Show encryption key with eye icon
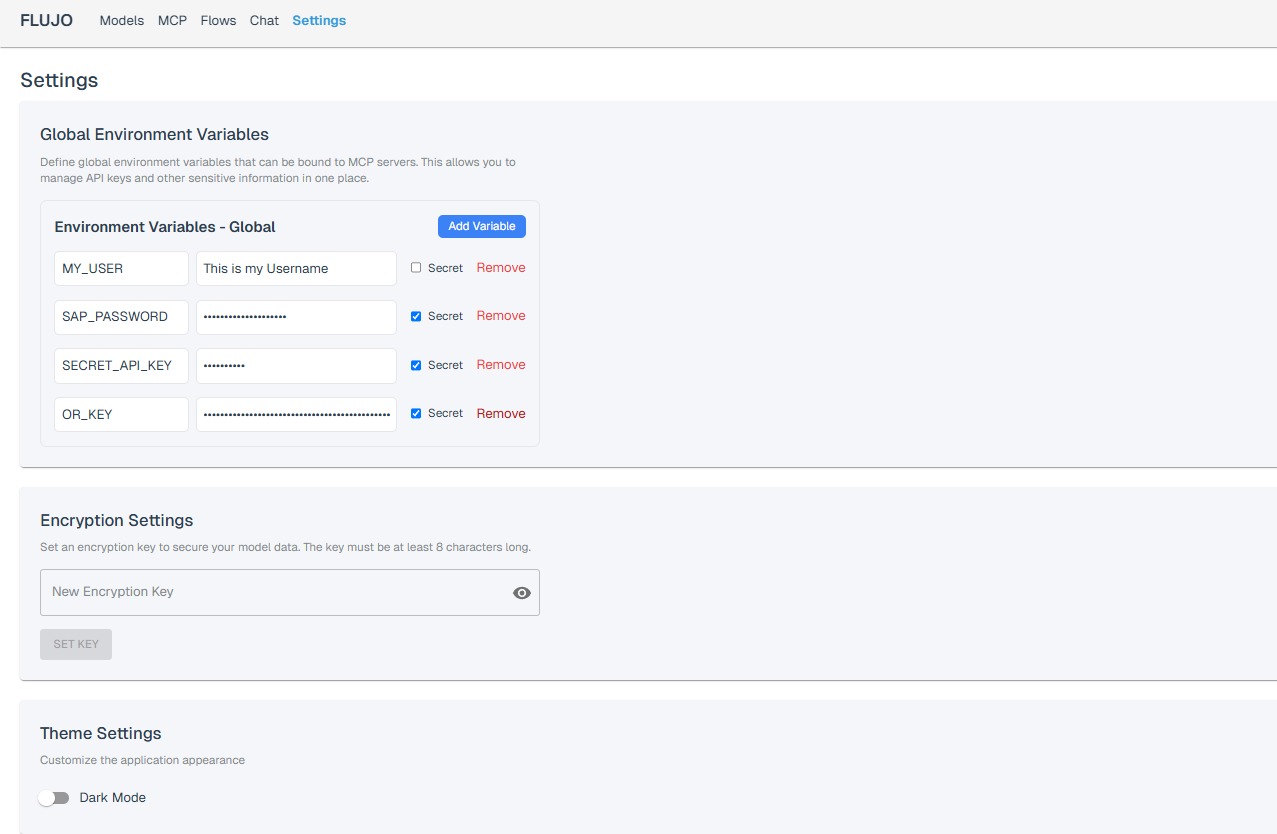Viewport: 1277px width, 834px height. pyautogui.click(x=521, y=593)
